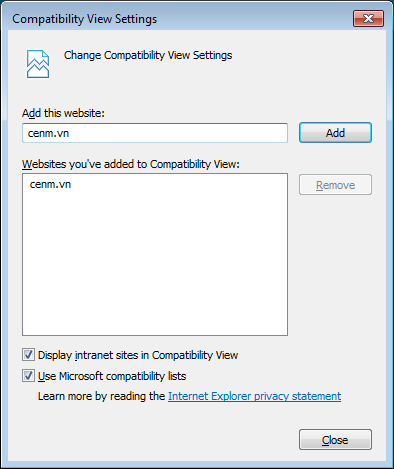Image resolution: width=394 pixels, height=469 pixels.
Task: Click the Close button at the bottom
Action: pyautogui.click(x=335, y=440)
